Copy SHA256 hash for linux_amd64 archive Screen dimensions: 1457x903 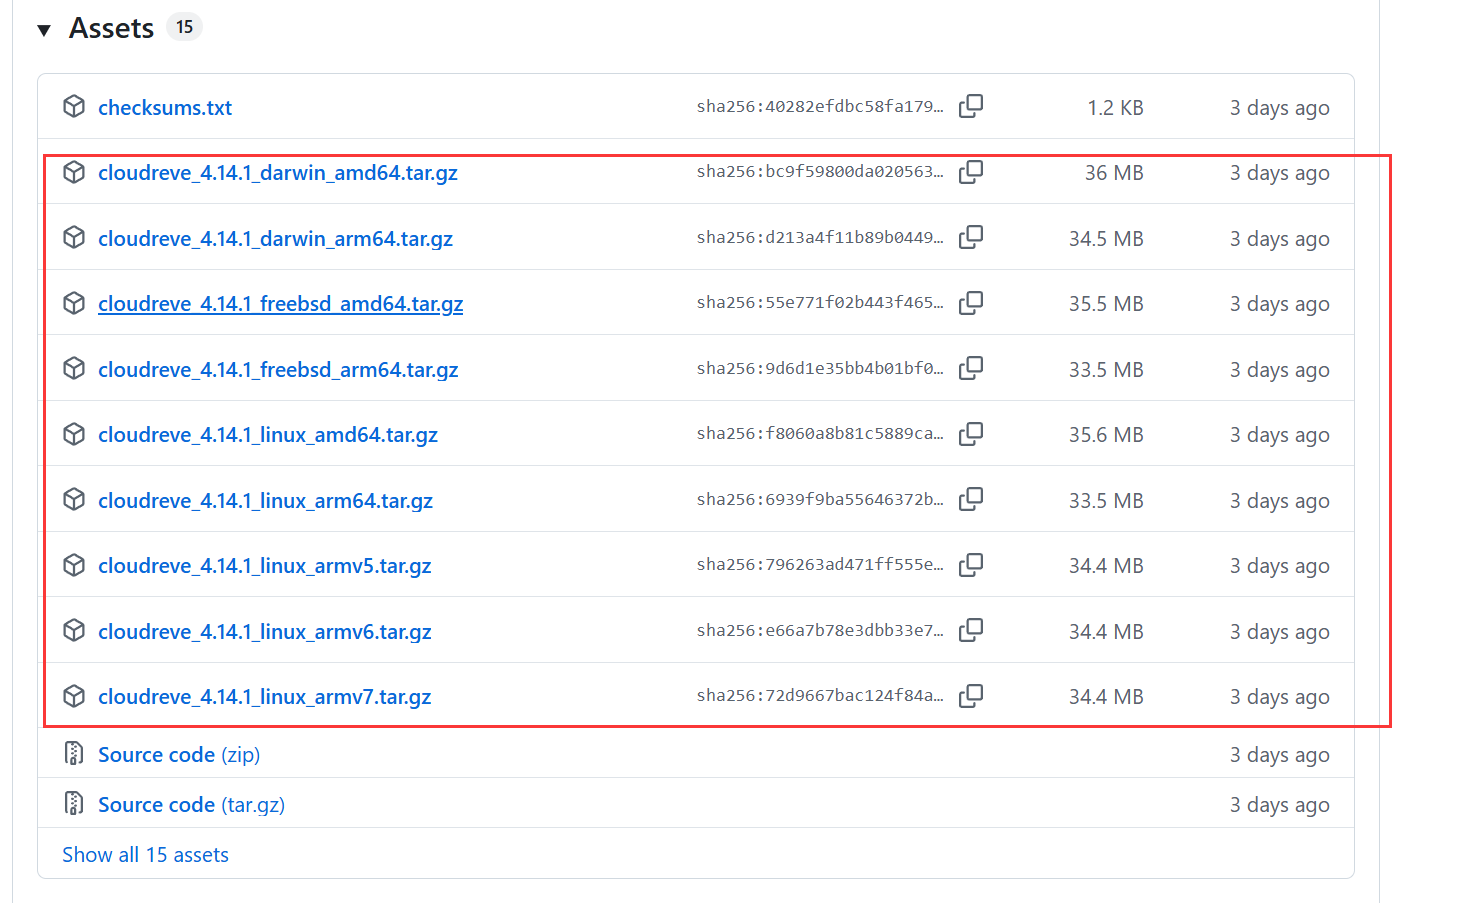(970, 434)
